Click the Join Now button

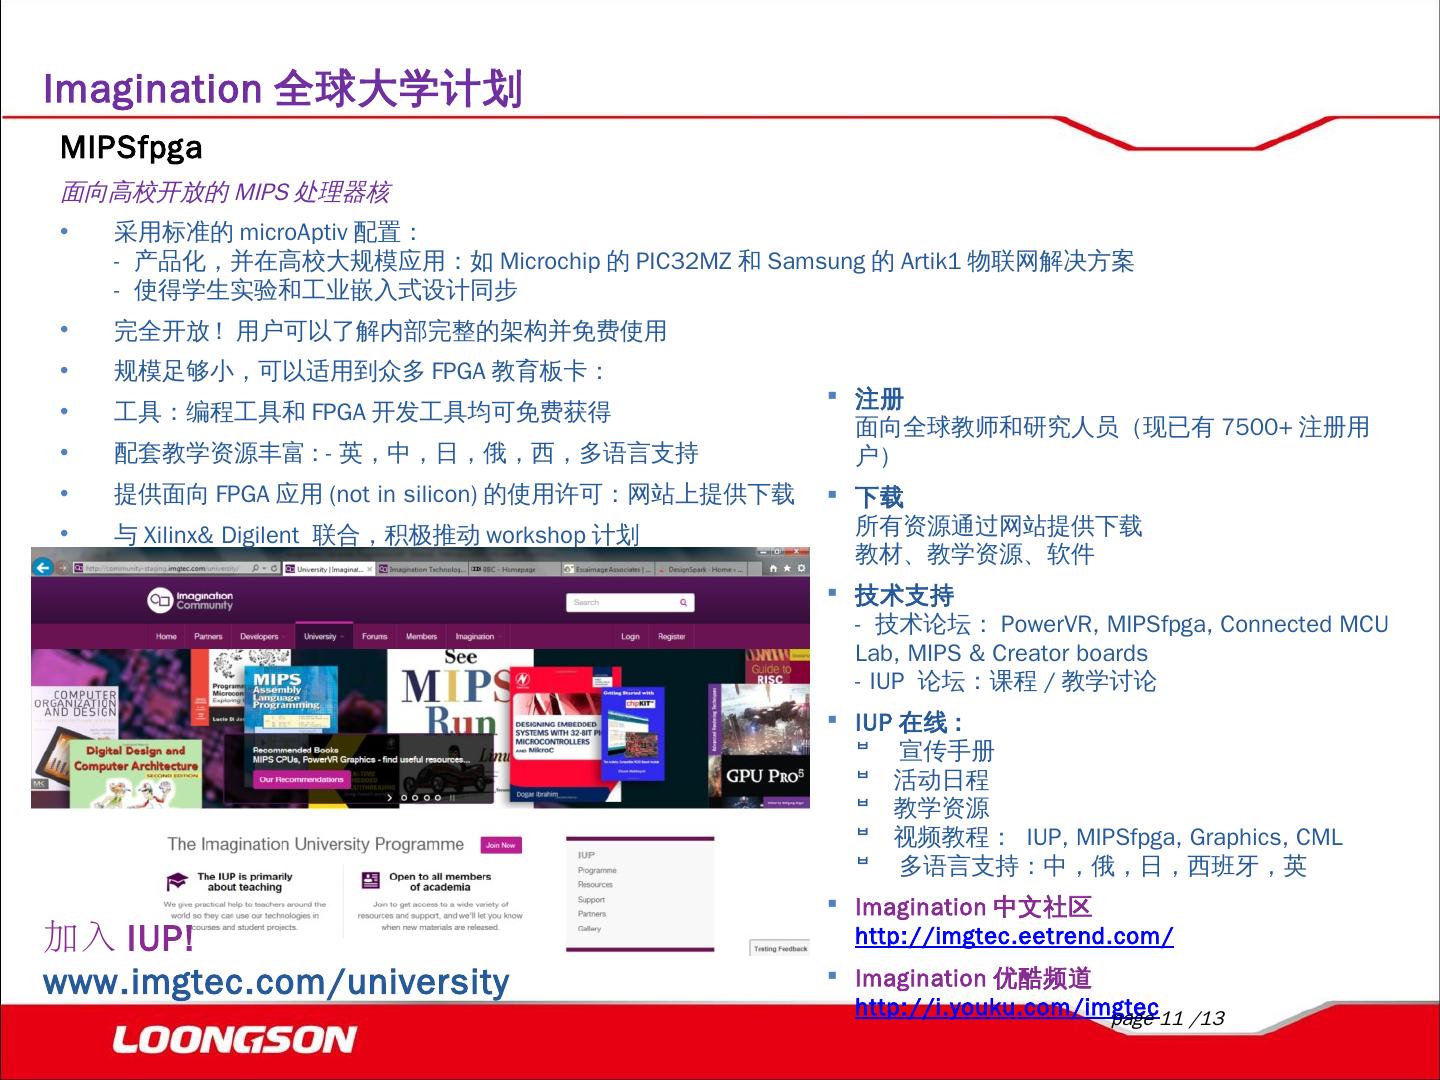point(501,845)
